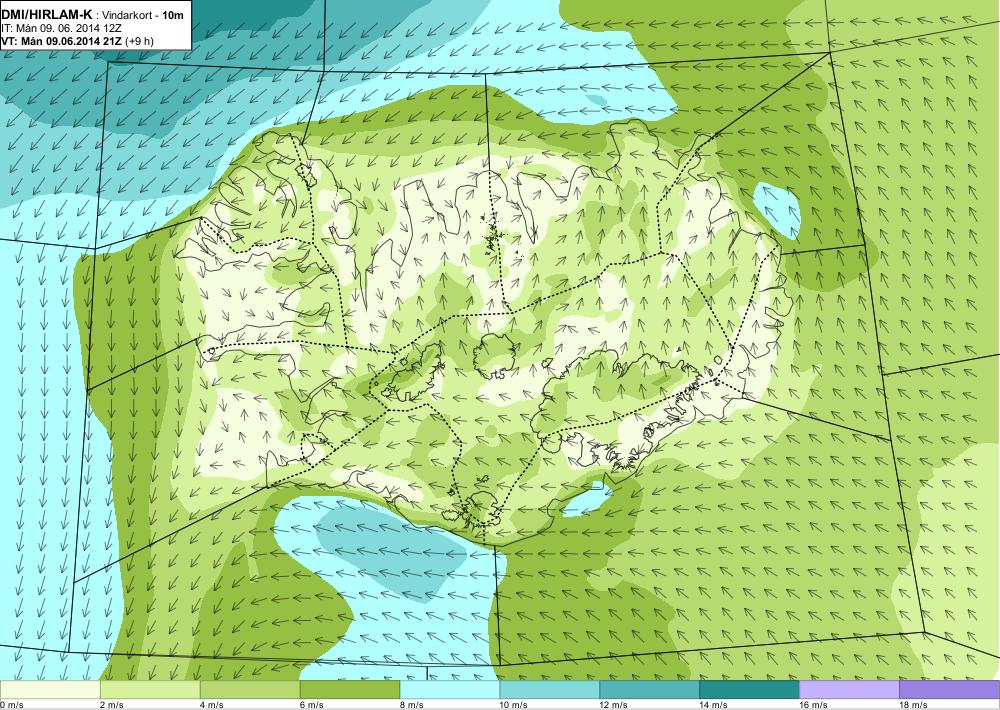Click the "8 m/s" legend label
This screenshot has height=710, width=1000.
click(x=412, y=705)
